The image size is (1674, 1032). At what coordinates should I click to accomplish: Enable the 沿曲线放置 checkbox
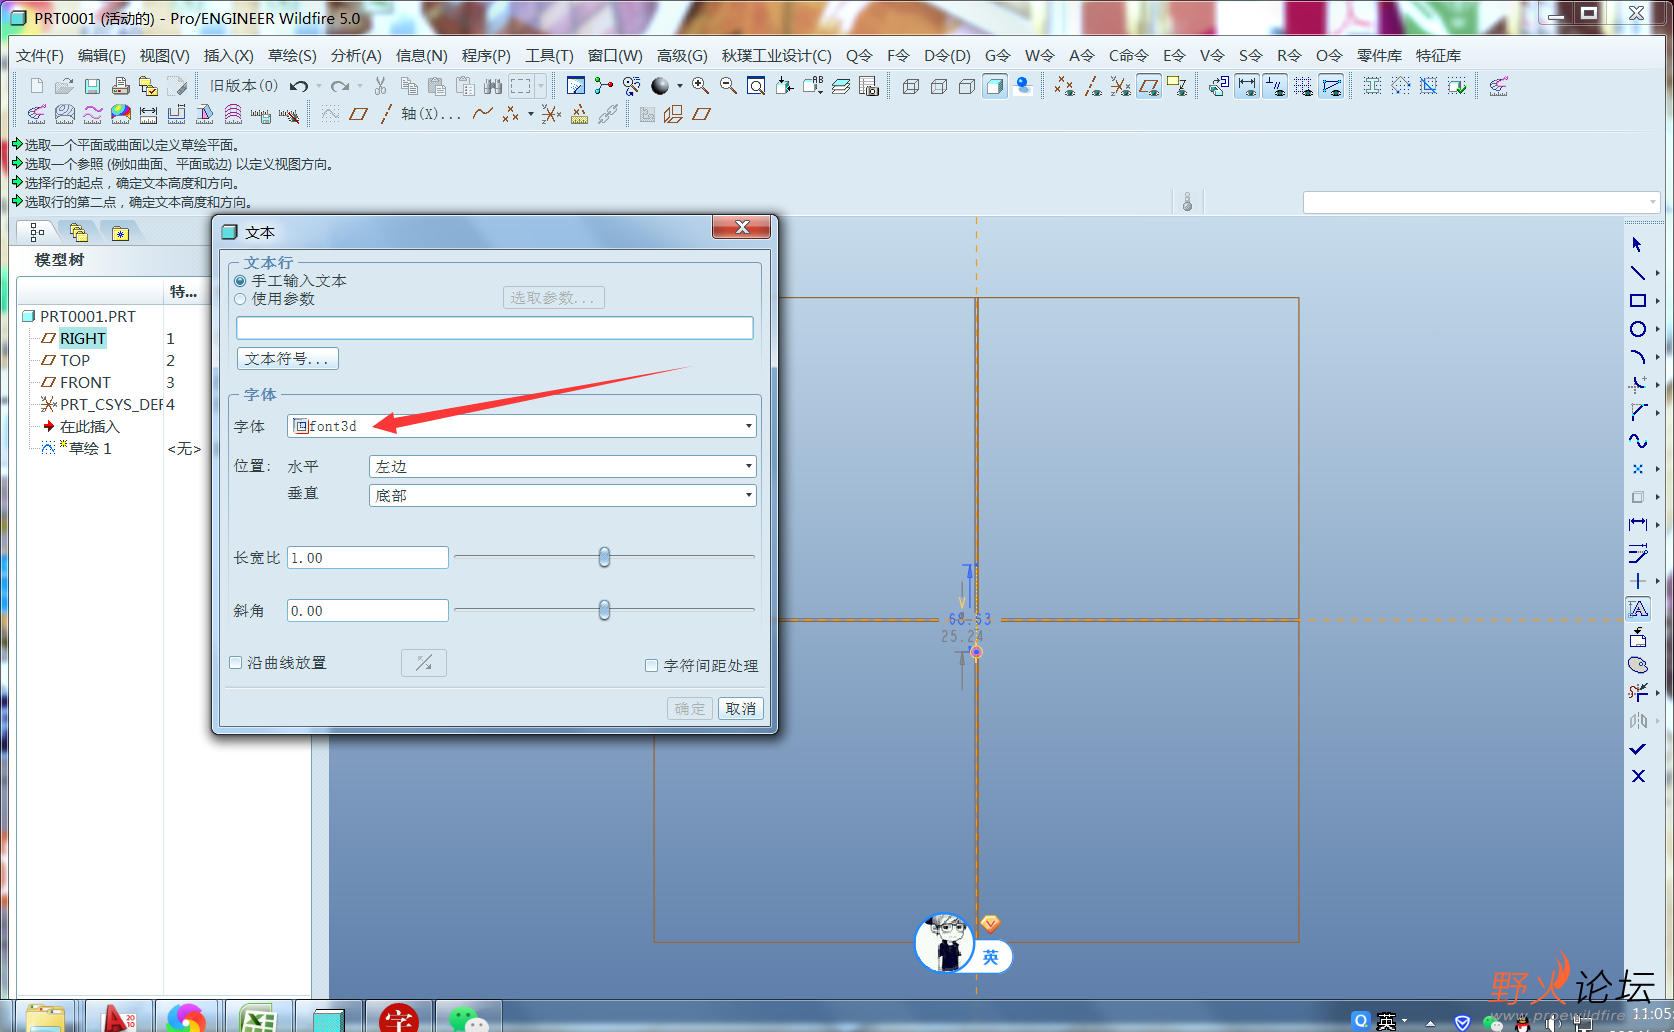point(236,662)
